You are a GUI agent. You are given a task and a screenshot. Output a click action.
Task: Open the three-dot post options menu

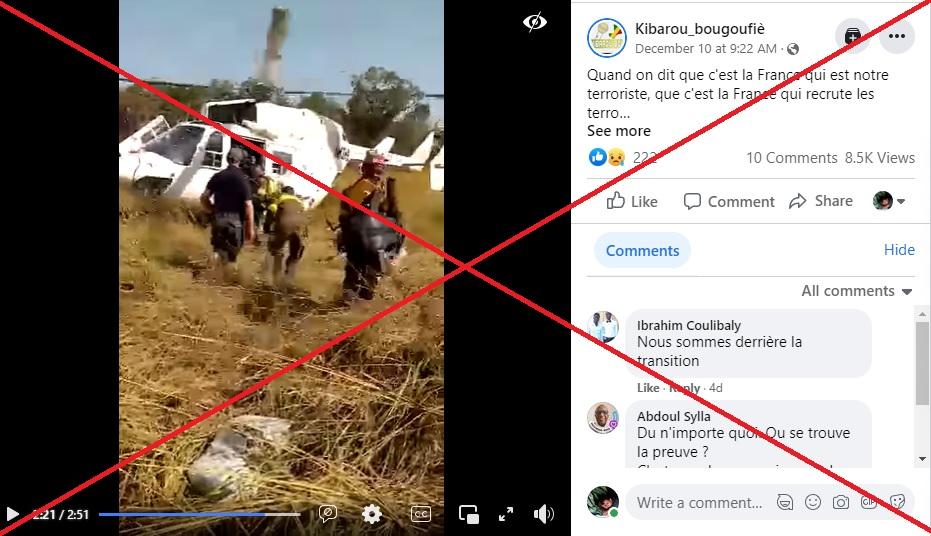[897, 36]
